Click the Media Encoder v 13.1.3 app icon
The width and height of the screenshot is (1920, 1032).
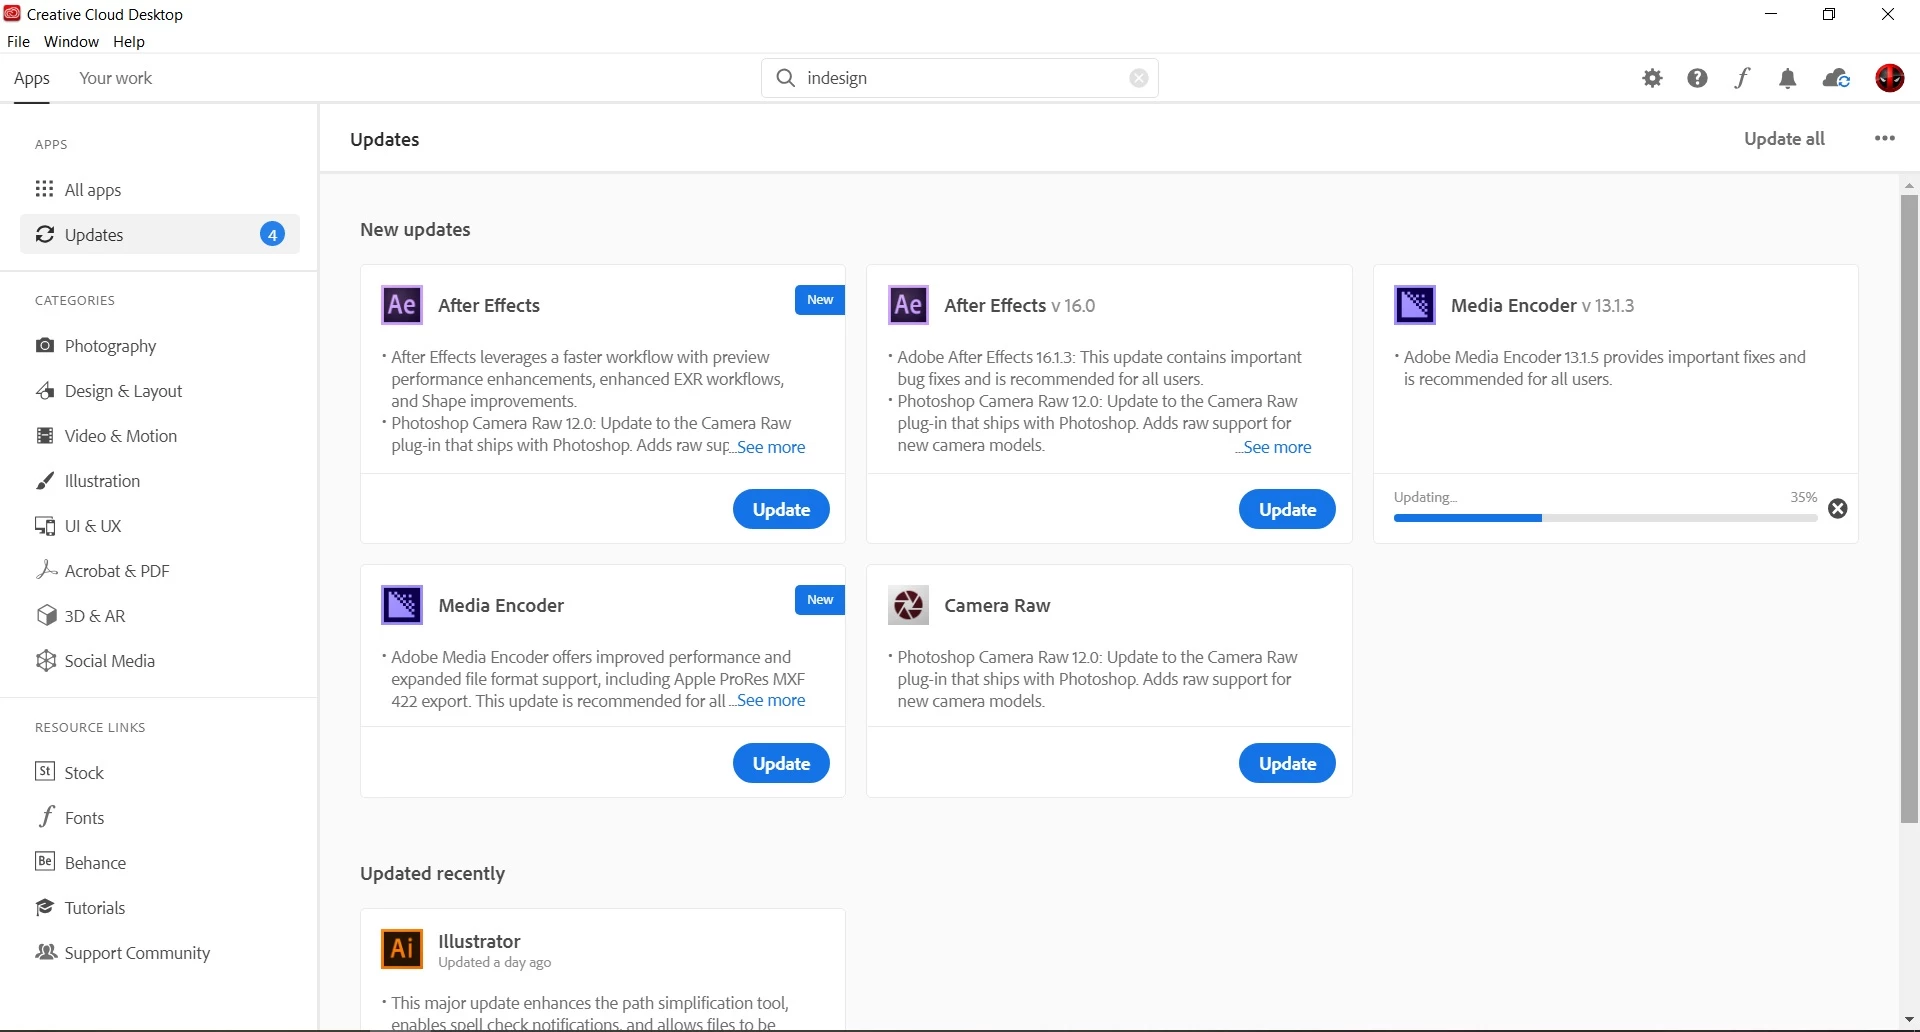[1415, 305]
